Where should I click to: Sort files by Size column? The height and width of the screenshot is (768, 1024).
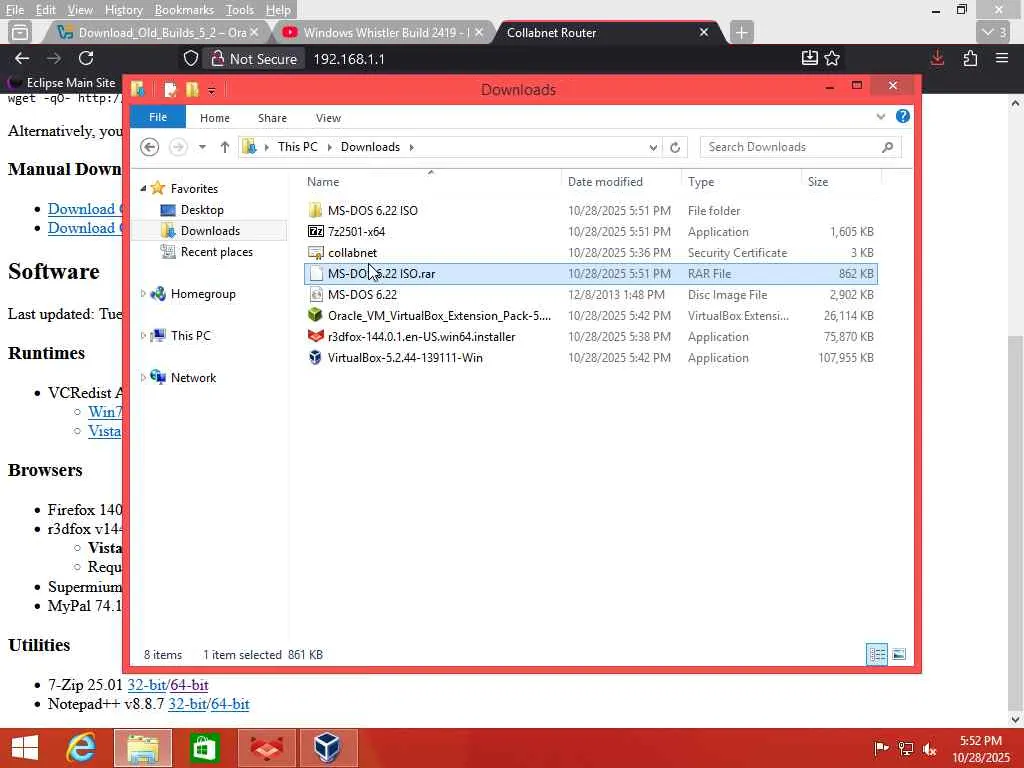coord(818,182)
